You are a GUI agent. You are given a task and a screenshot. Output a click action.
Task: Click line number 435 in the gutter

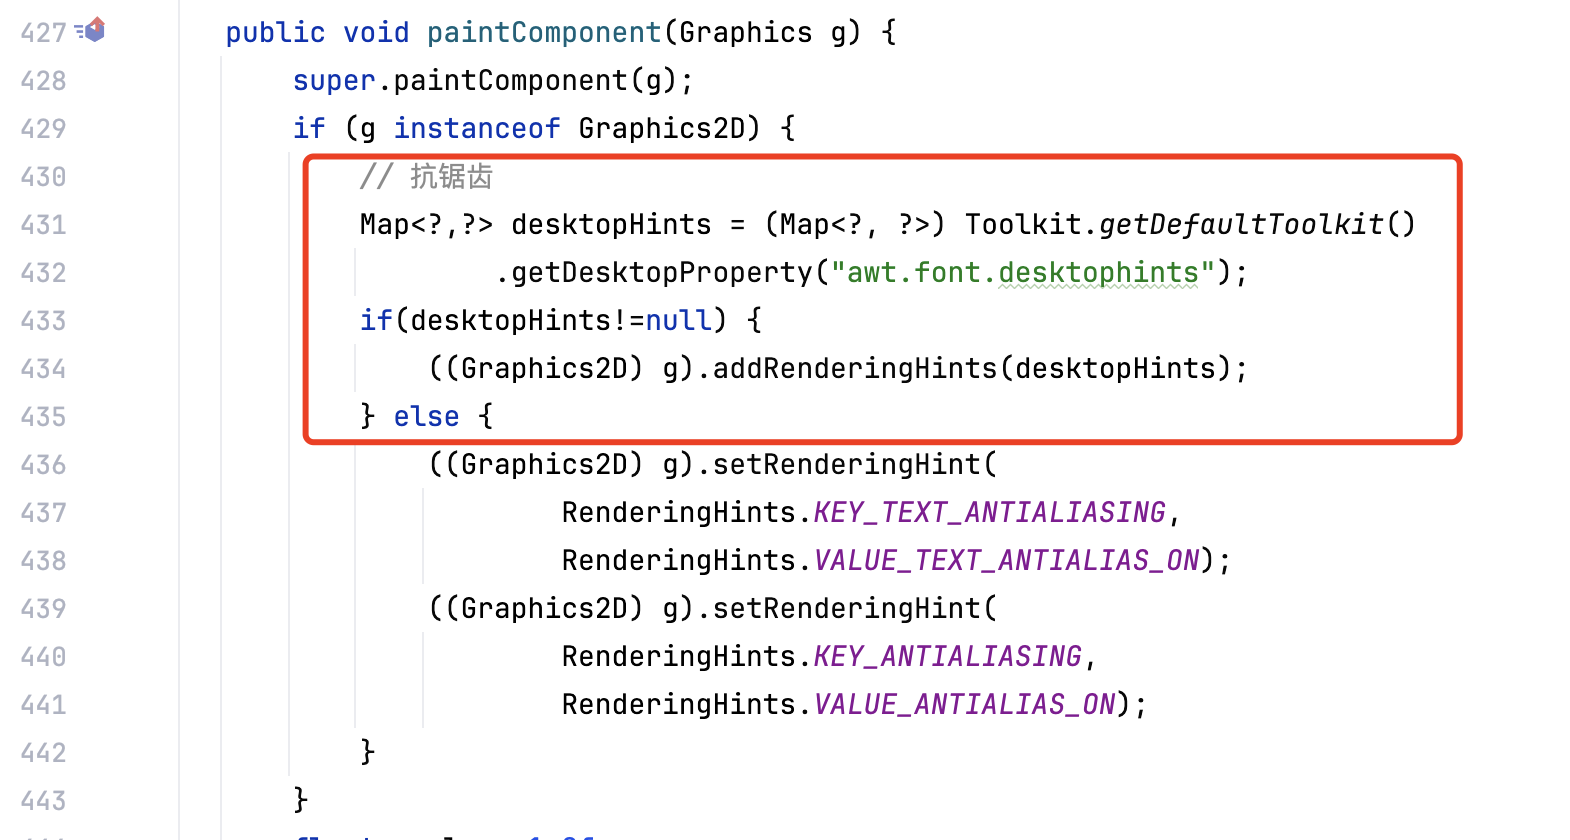43,417
